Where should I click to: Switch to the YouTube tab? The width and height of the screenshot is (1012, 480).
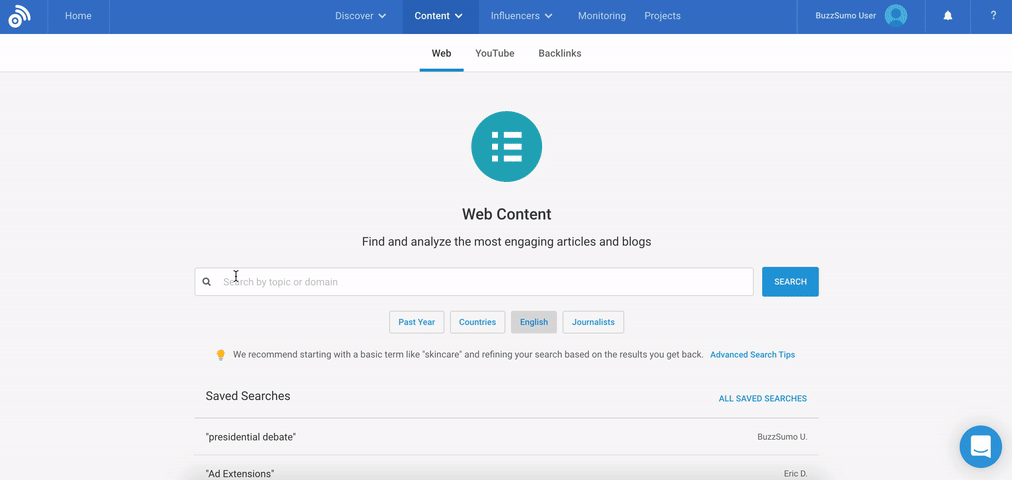(494, 53)
